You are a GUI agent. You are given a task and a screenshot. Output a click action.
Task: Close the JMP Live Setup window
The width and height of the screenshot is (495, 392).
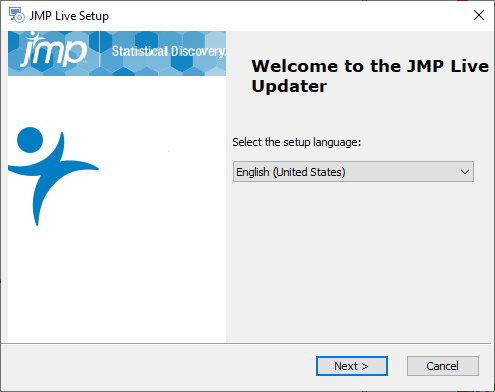click(479, 15)
